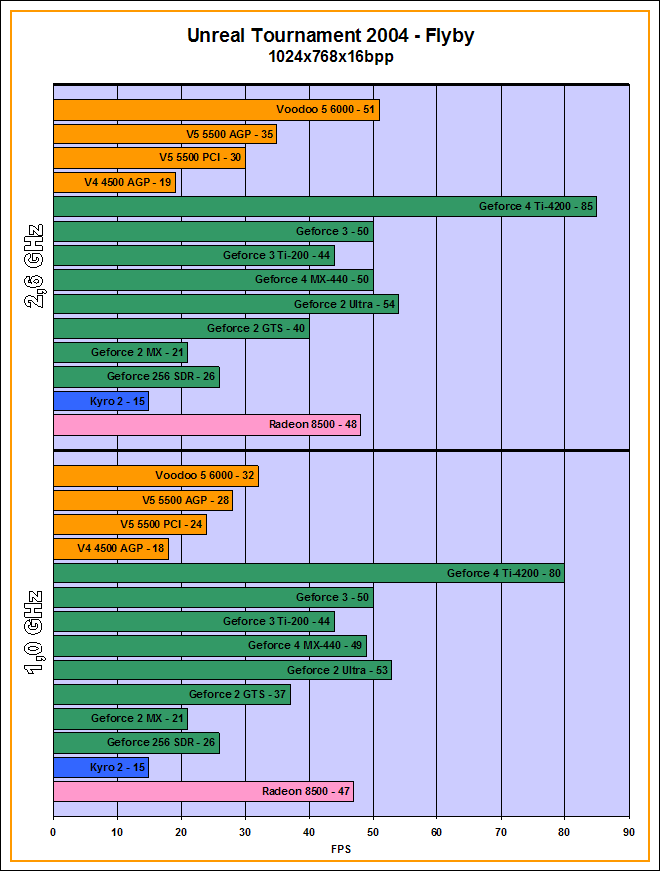The height and width of the screenshot is (871, 660).
Task: Click the Geforce 2 Ultra - 54 bar
Action: (x=225, y=304)
